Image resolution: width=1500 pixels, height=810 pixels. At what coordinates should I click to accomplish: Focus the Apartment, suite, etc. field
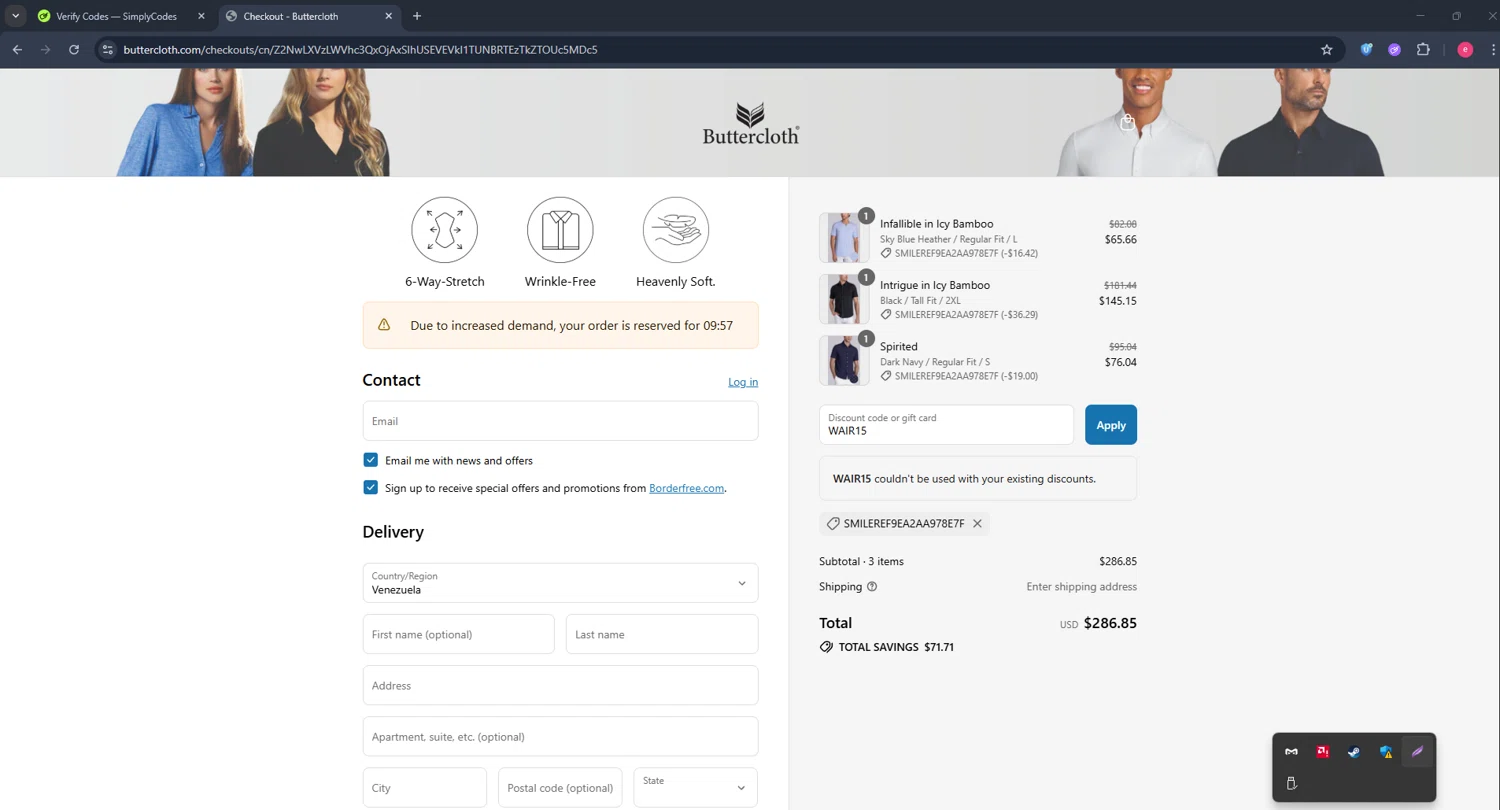coord(560,736)
